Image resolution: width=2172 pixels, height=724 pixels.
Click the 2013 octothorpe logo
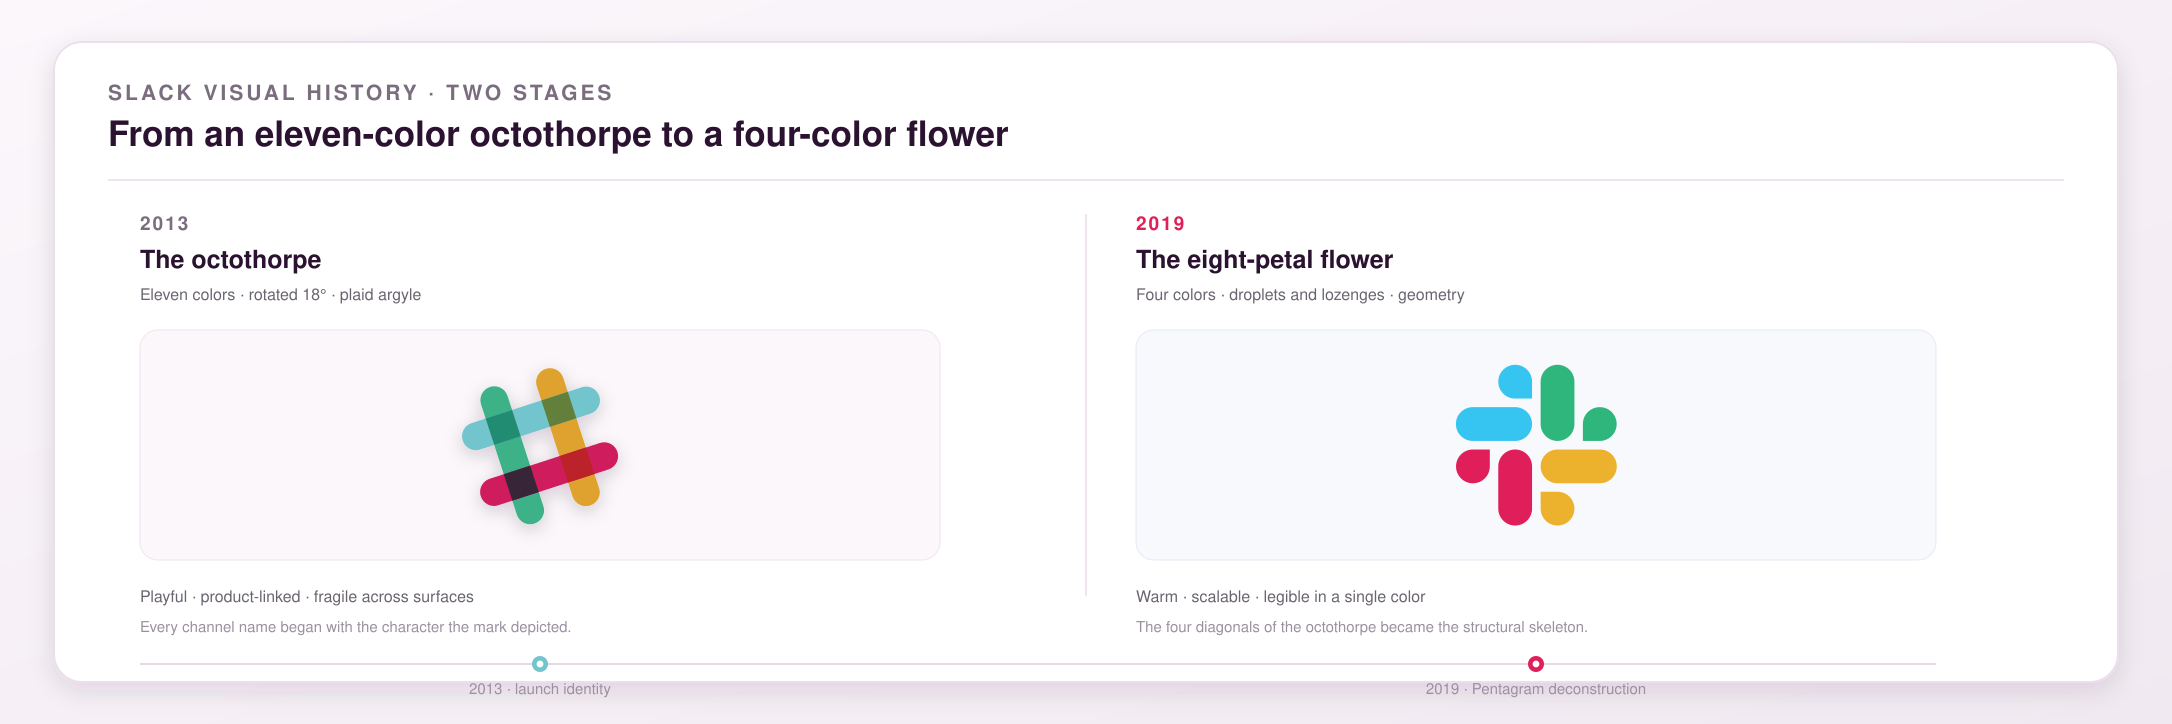click(540, 445)
